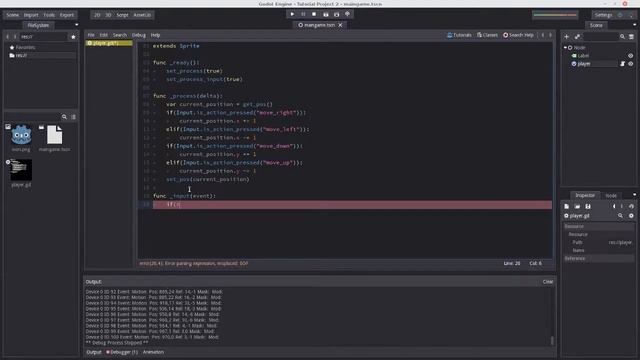This screenshot has height=360, width=640.
Task: Click the Play custom scene icon
Action: [336, 14]
